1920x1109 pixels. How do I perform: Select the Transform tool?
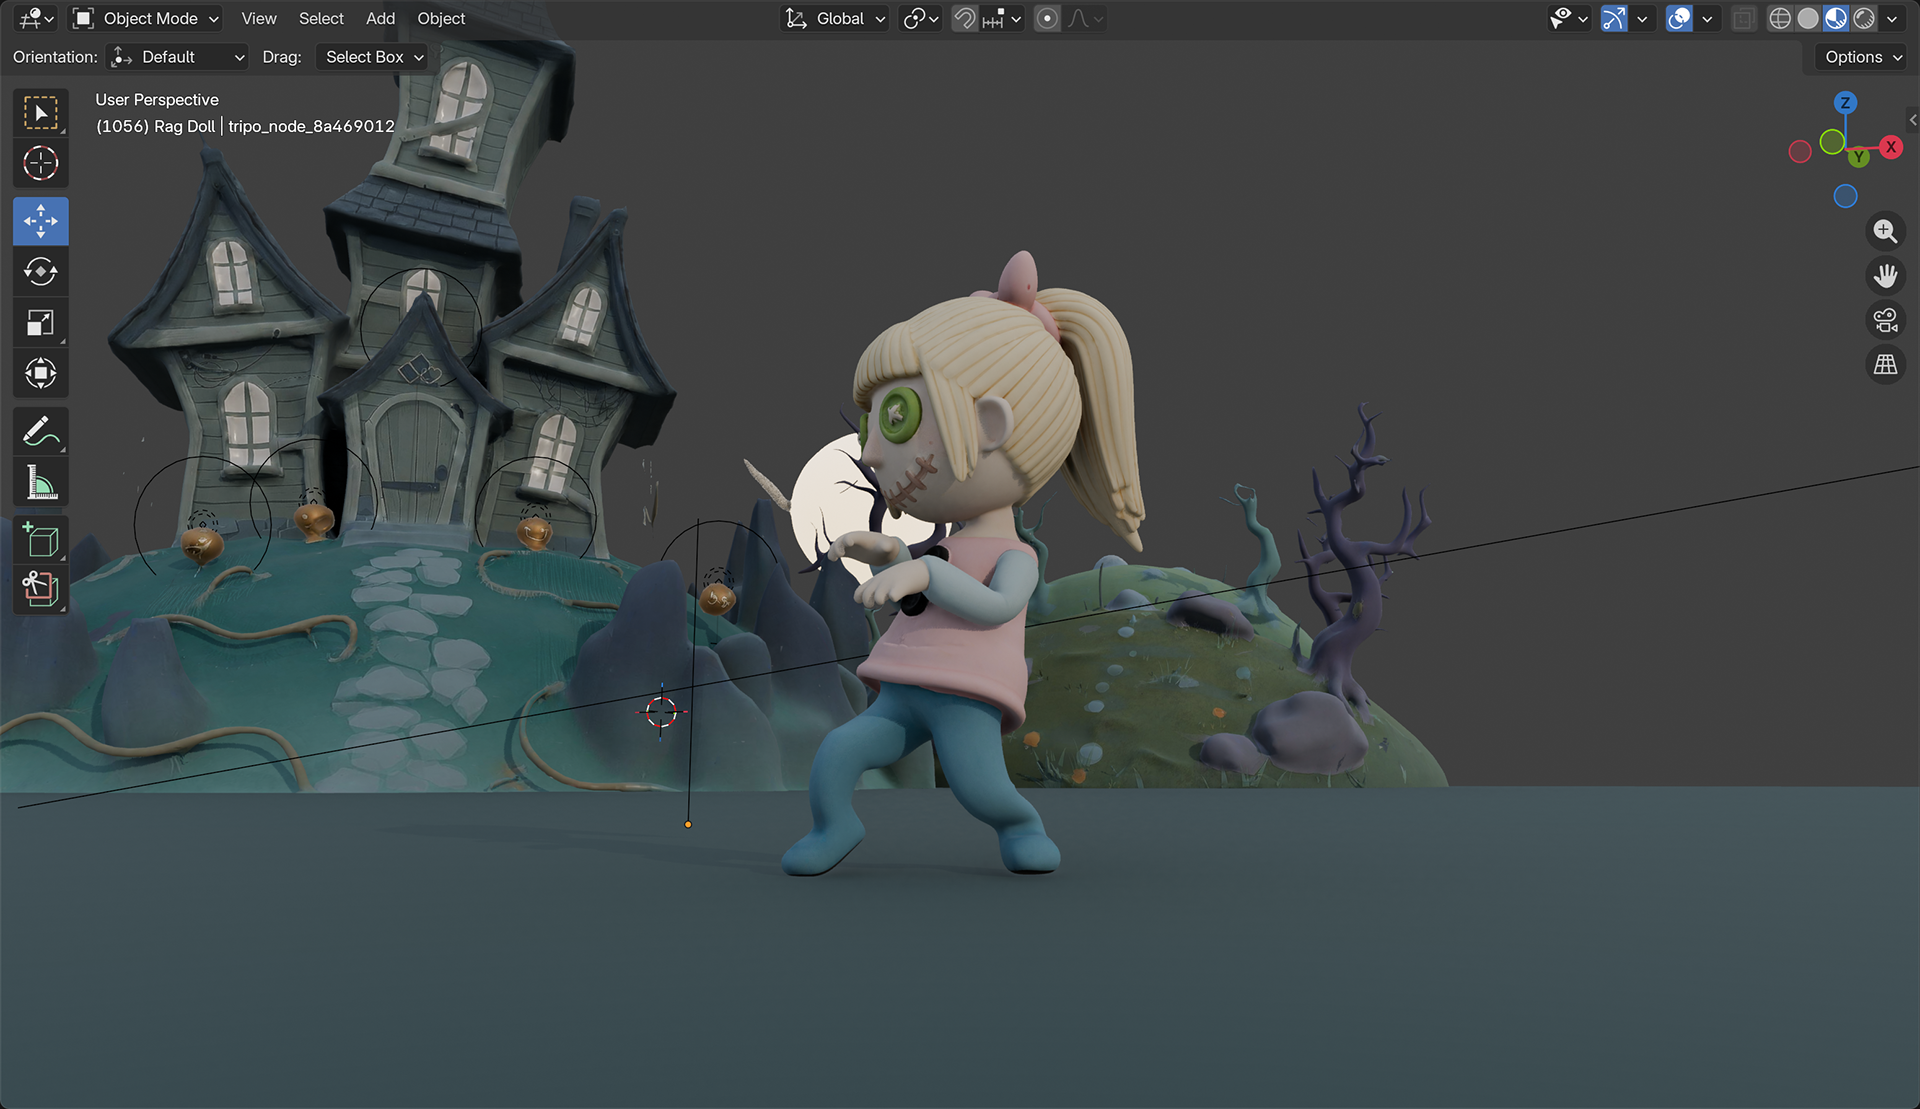coord(40,374)
